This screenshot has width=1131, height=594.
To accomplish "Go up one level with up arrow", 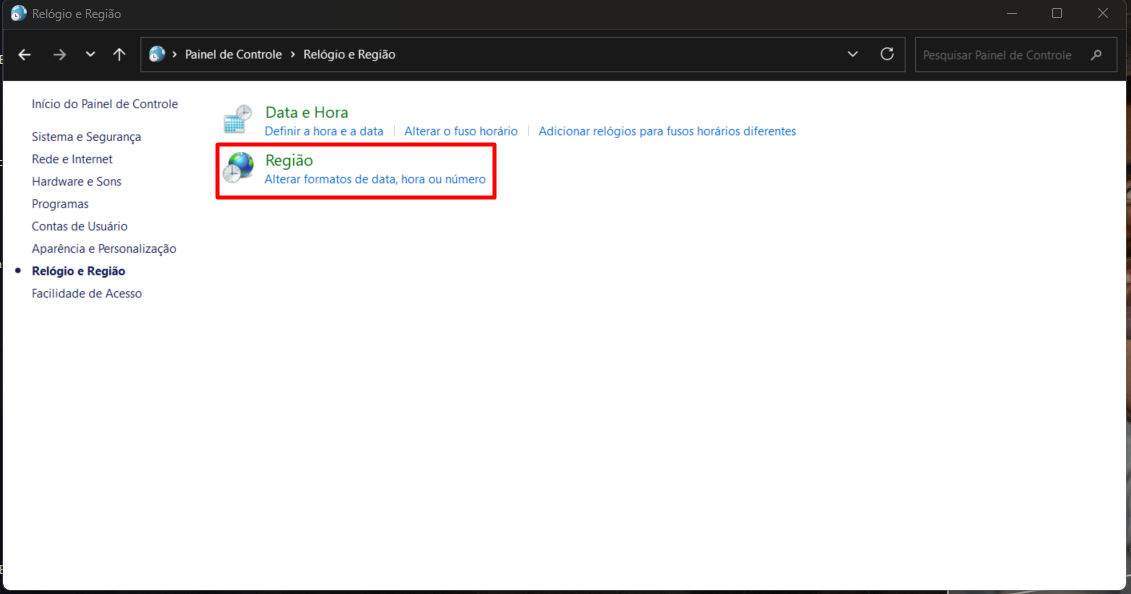I will click(119, 54).
